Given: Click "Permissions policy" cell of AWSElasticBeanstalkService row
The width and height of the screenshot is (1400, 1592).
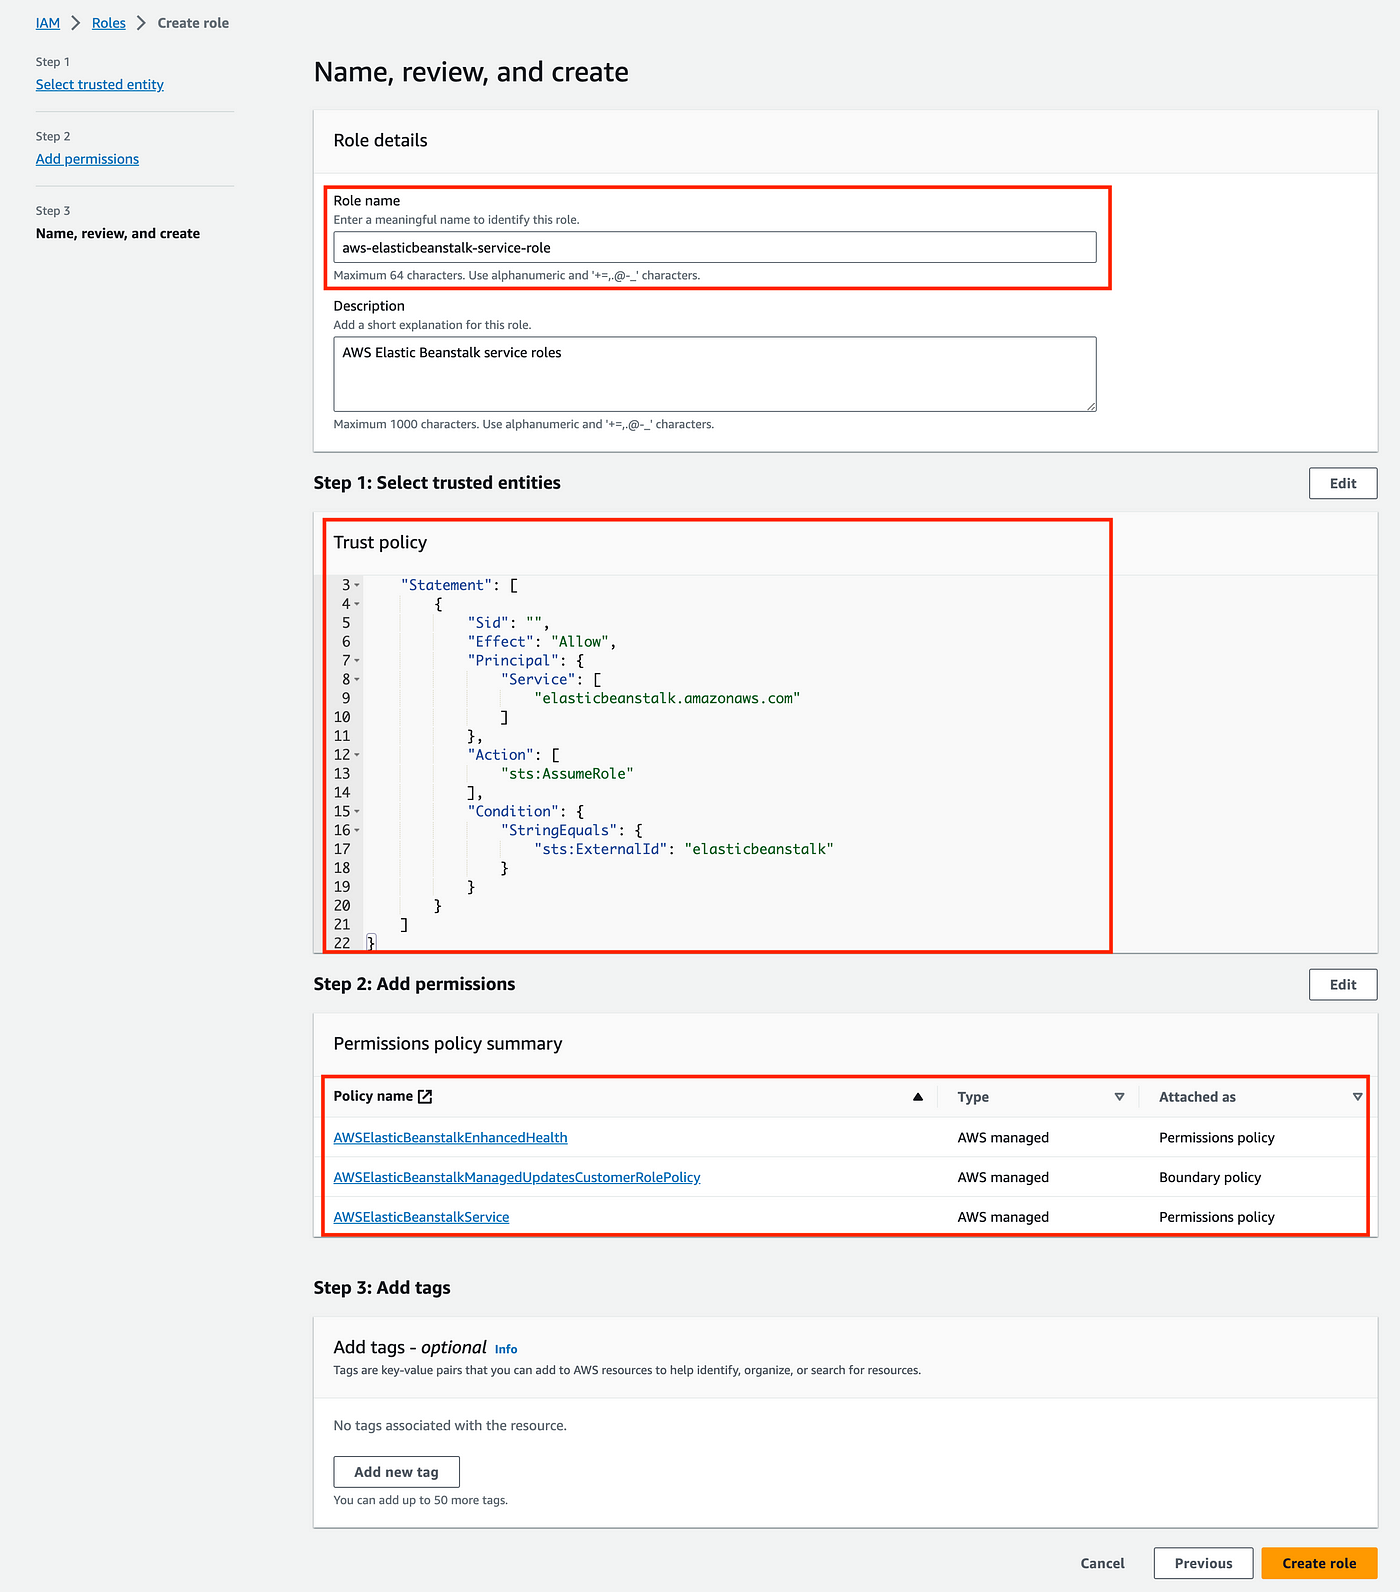Looking at the screenshot, I should coord(1217,1217).
